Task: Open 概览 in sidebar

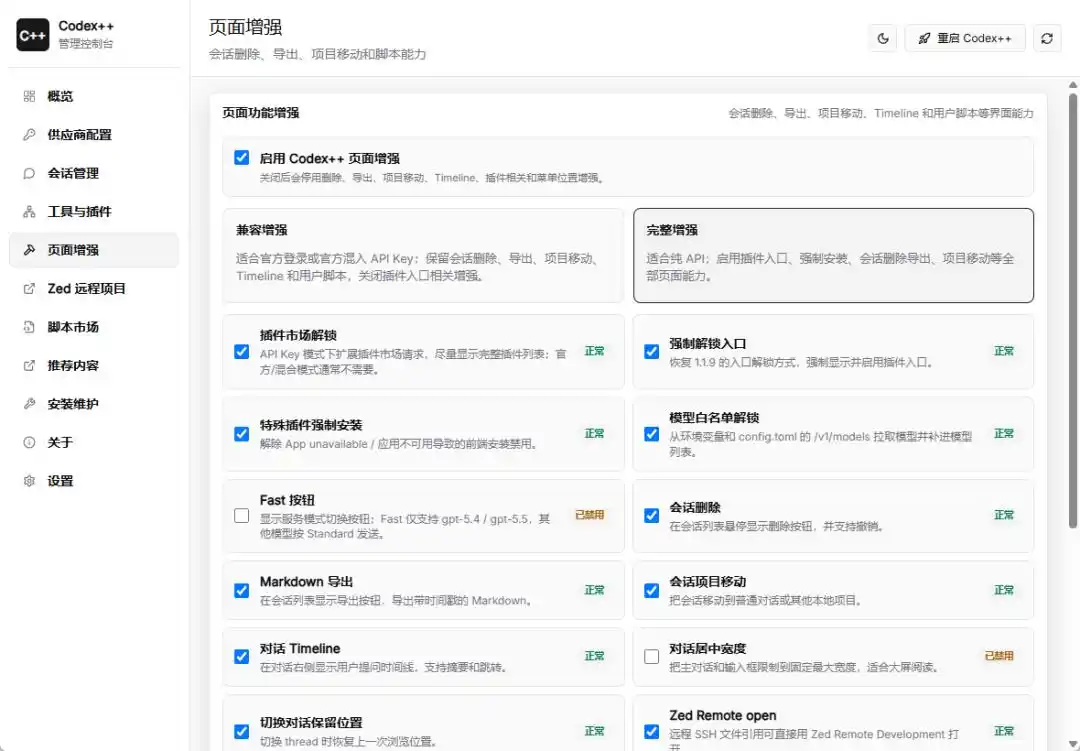Action: point(94,96)
